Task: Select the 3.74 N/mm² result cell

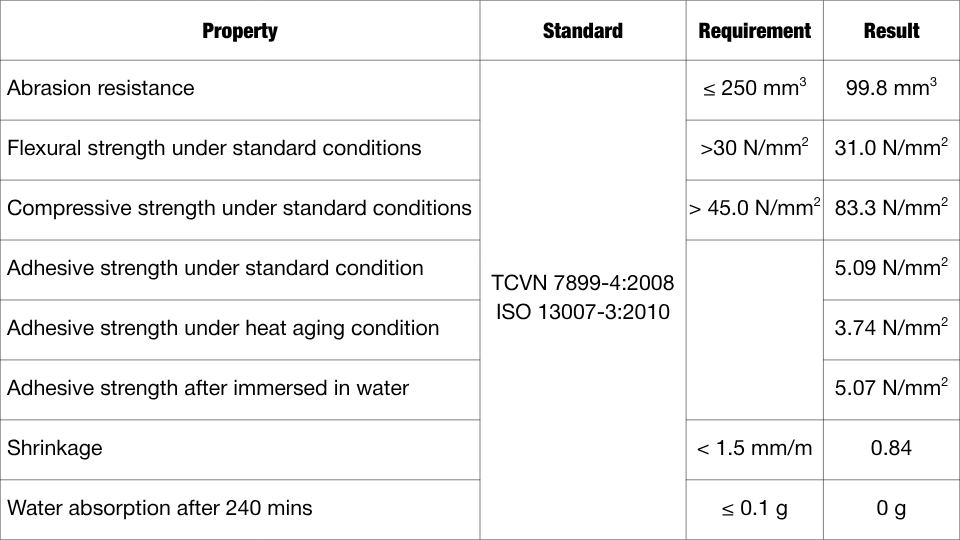Action: point(891,328)
